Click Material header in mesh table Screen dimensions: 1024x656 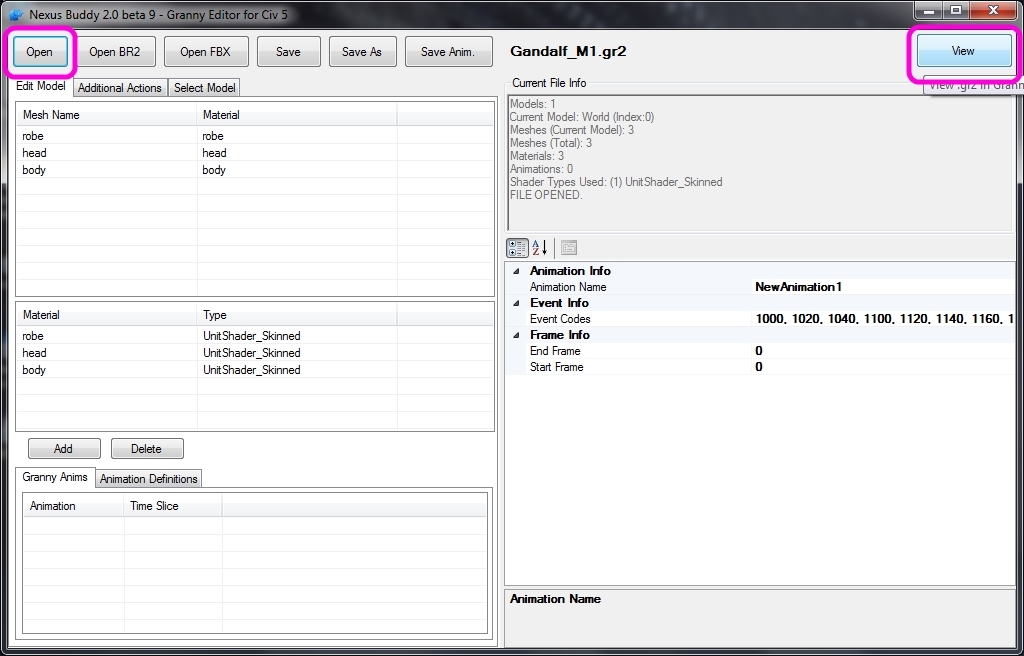[x=297, y=115]
